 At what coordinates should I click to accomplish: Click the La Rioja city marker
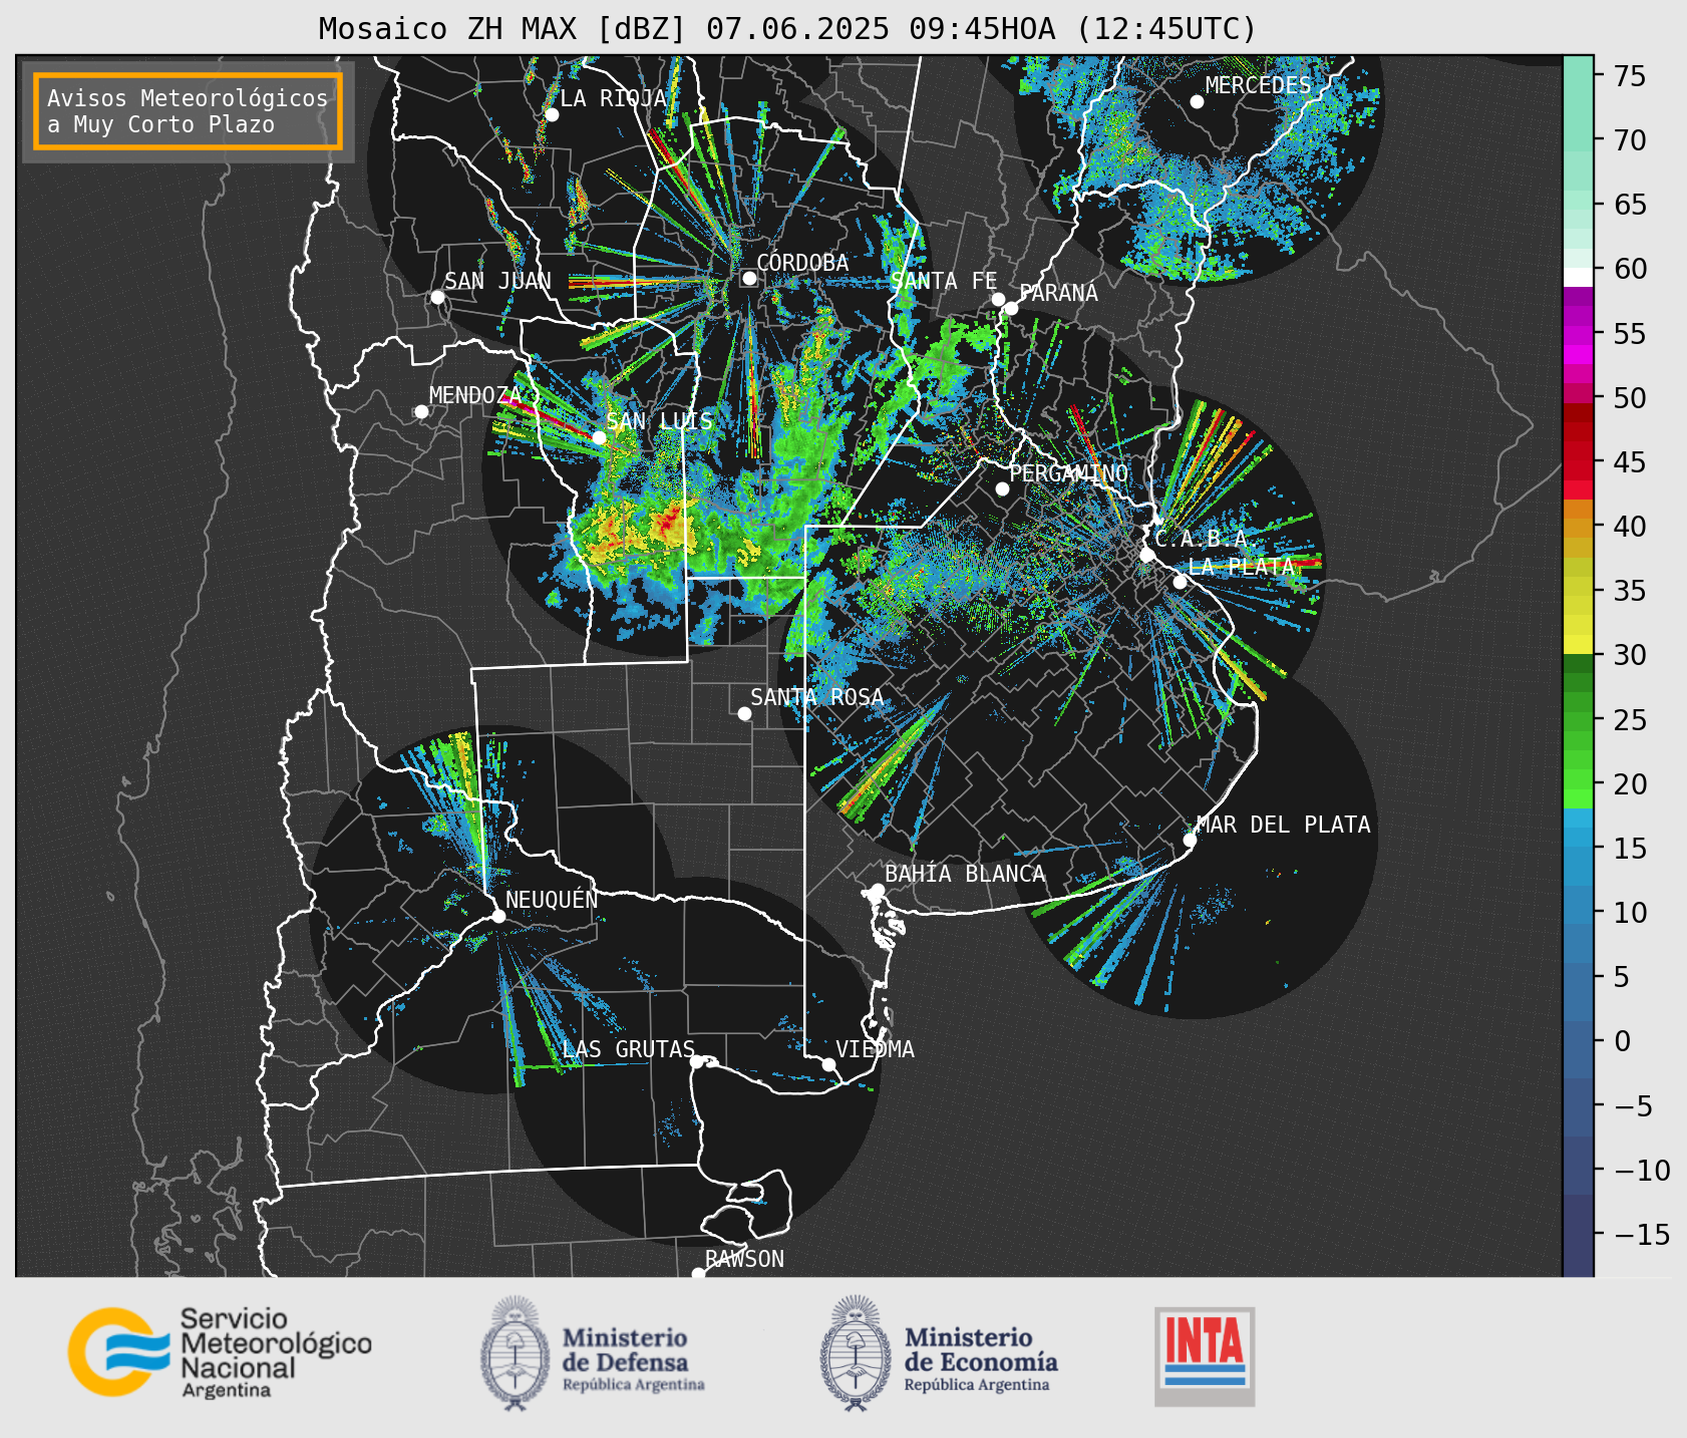click(552, 115)
